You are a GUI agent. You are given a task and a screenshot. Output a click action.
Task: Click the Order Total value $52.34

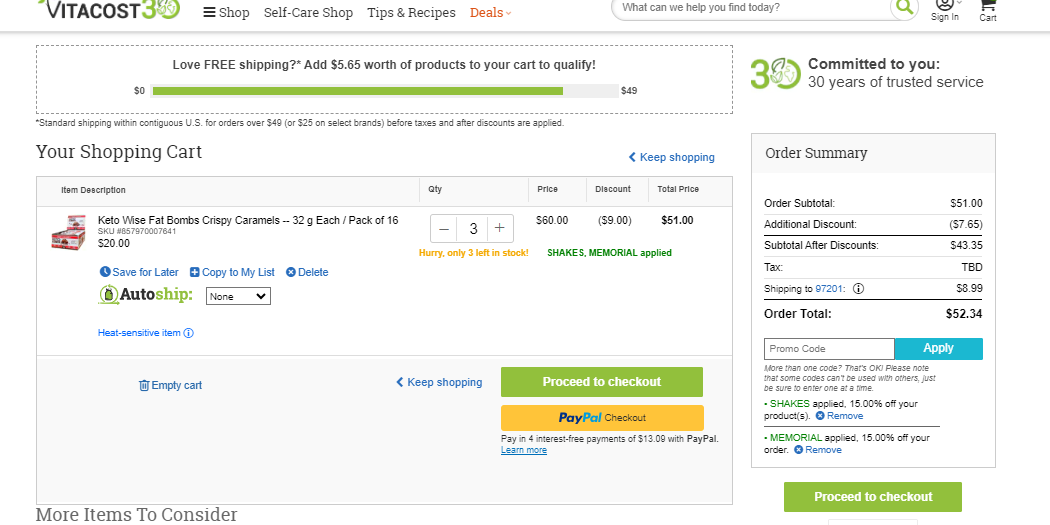coord(964,313)
